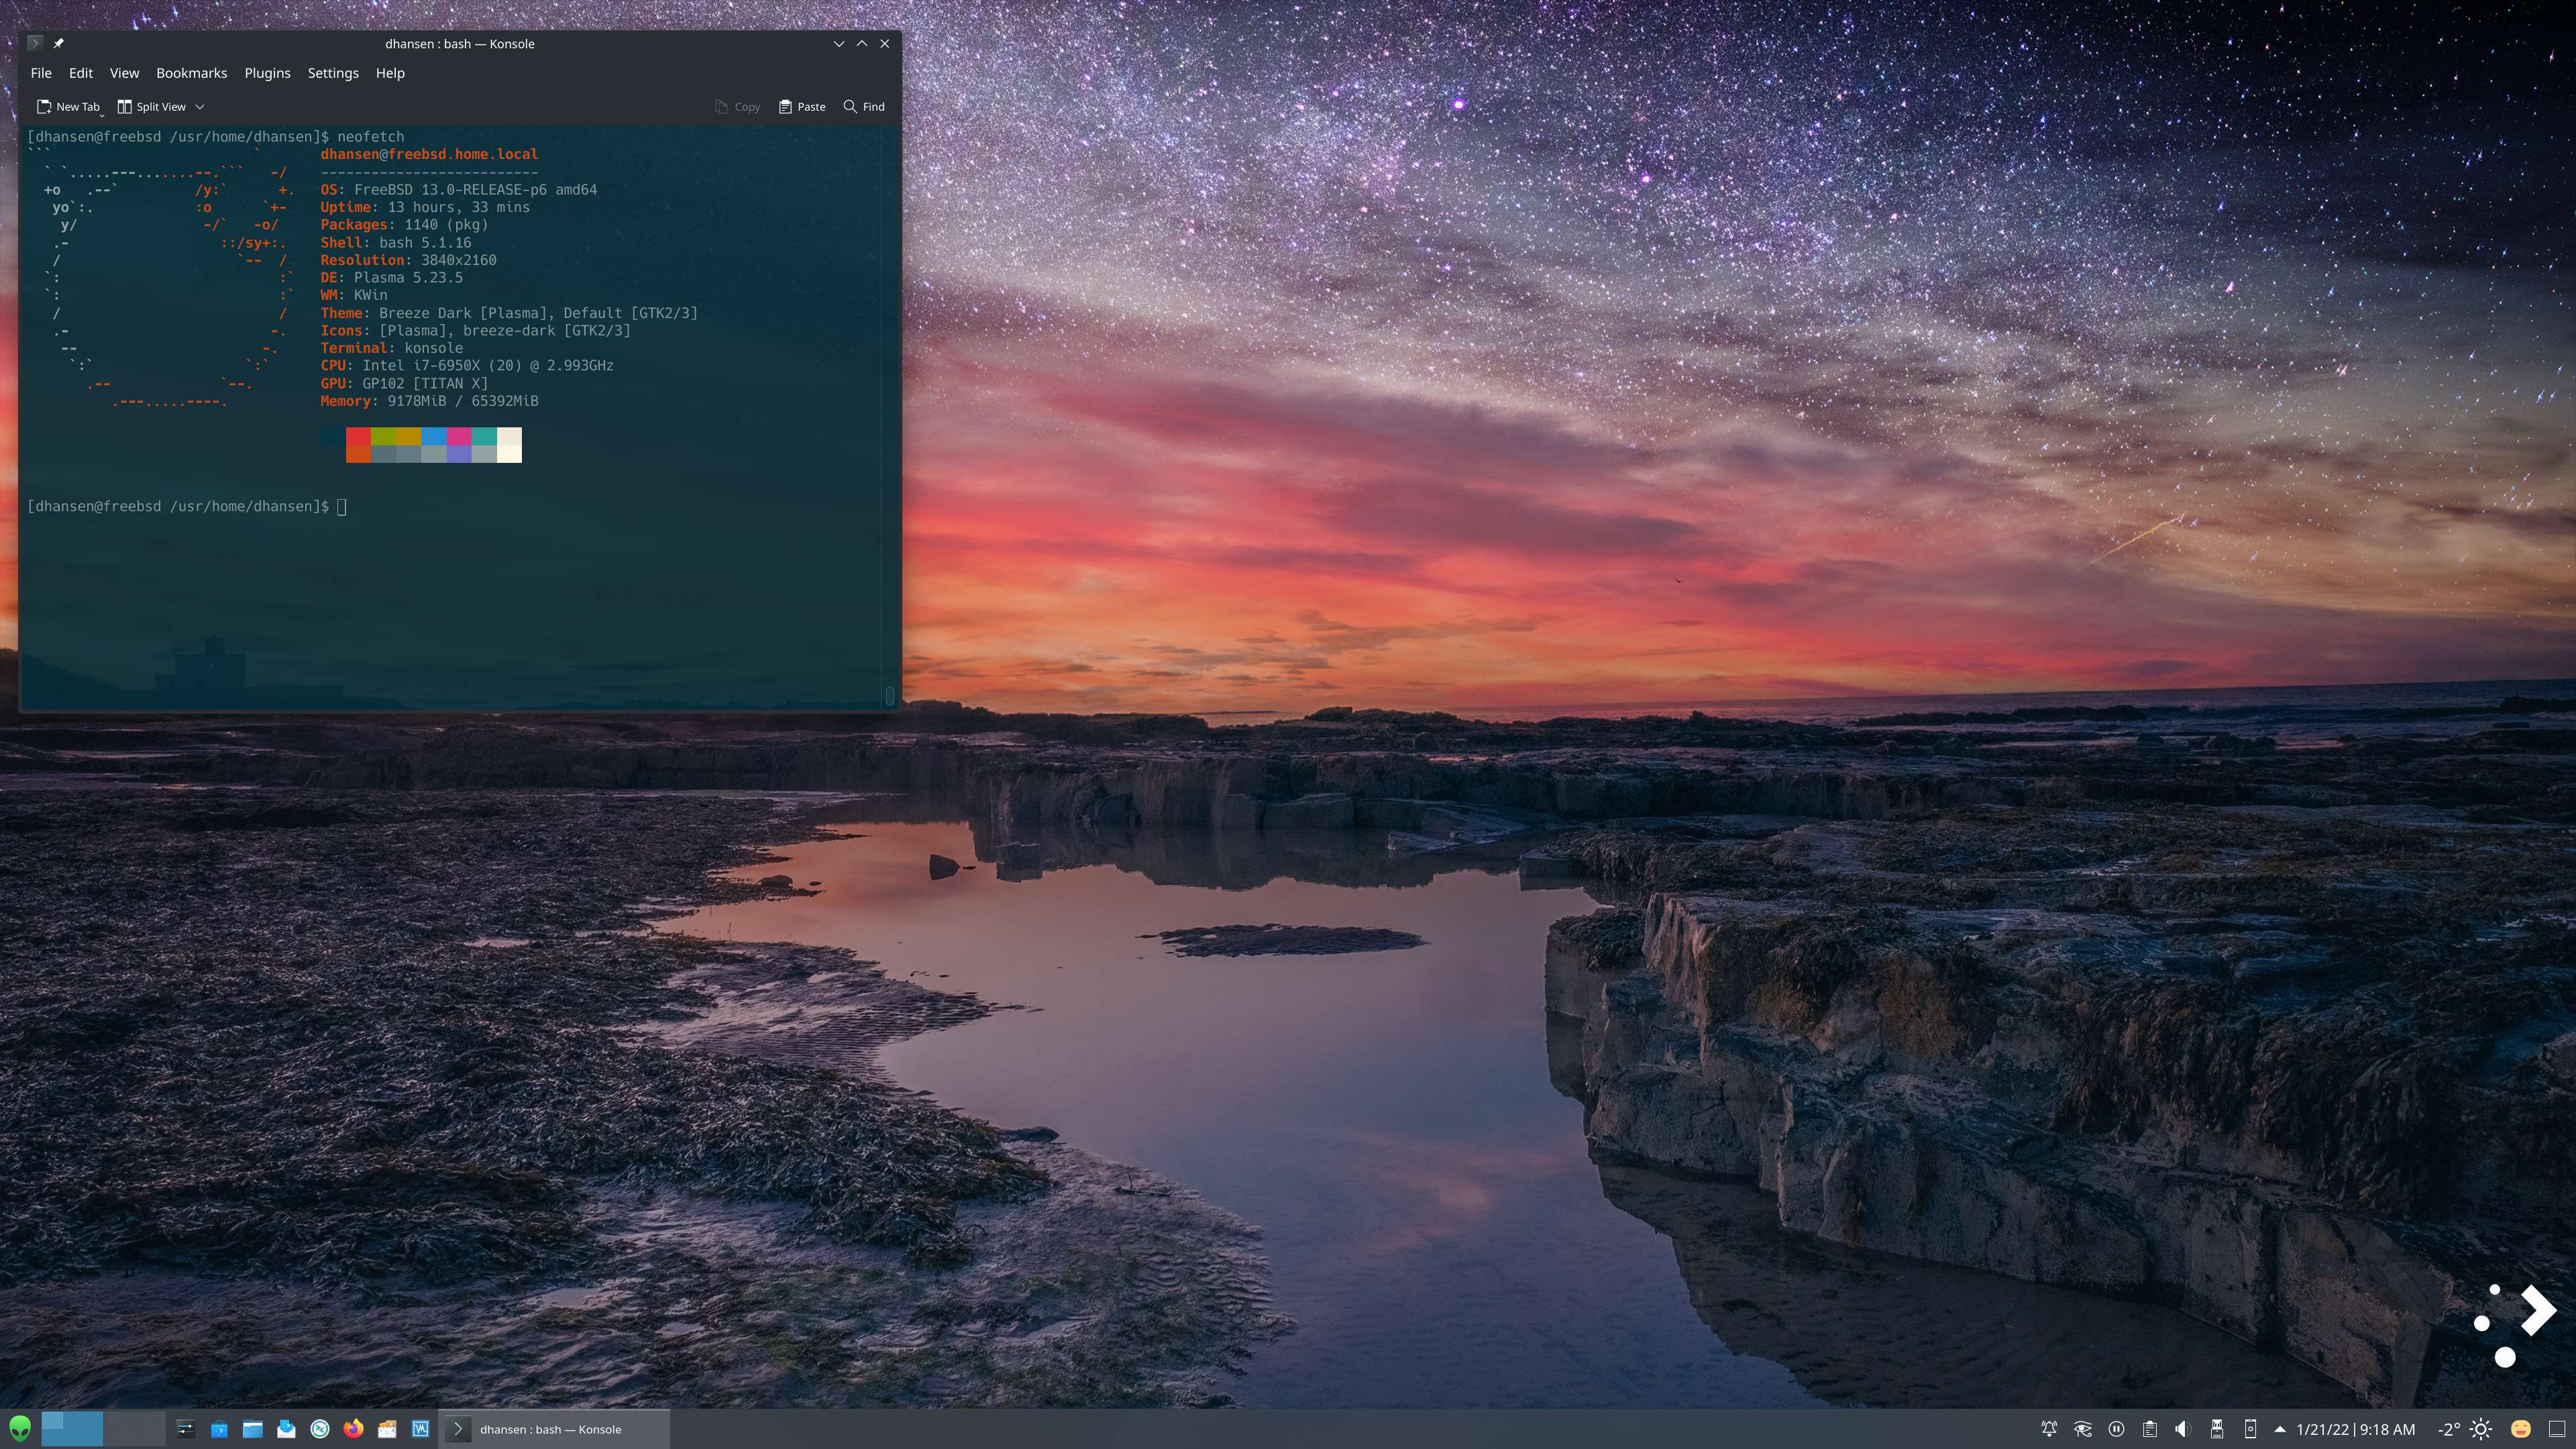This screenshot has height=1449, width=2576.
Task: Open the date and time clock
Action: tap(2355, 1430)
